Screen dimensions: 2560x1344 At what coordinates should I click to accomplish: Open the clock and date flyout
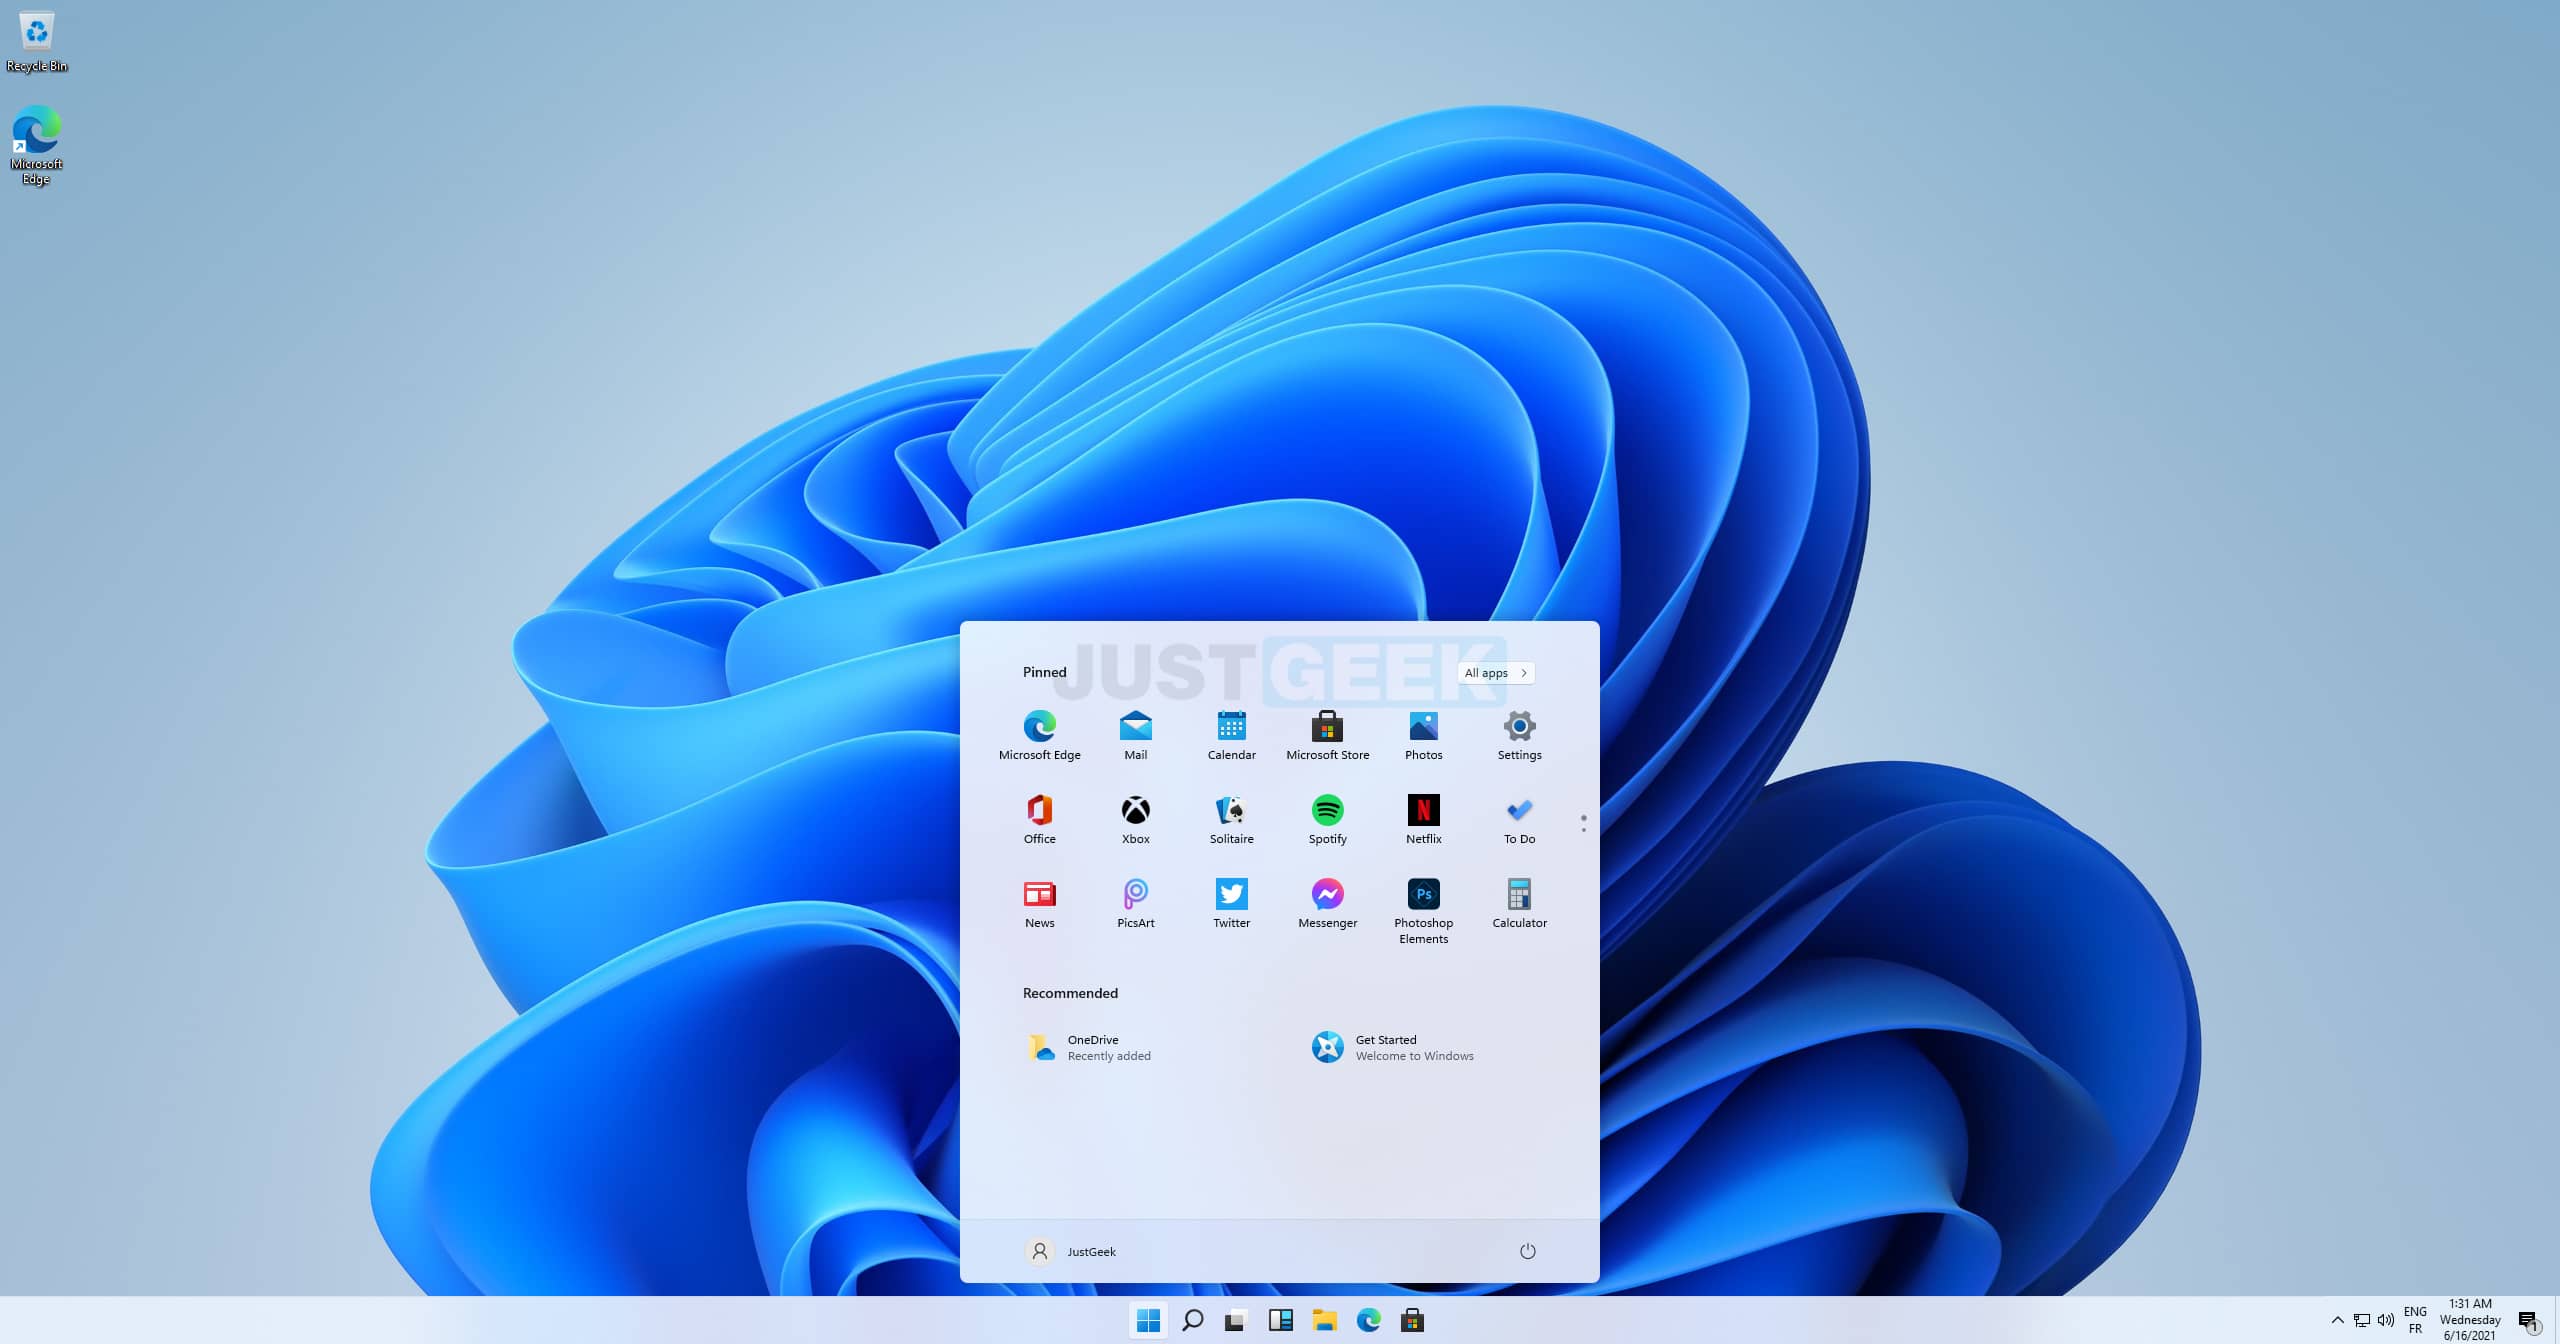coord(2470,1319)
